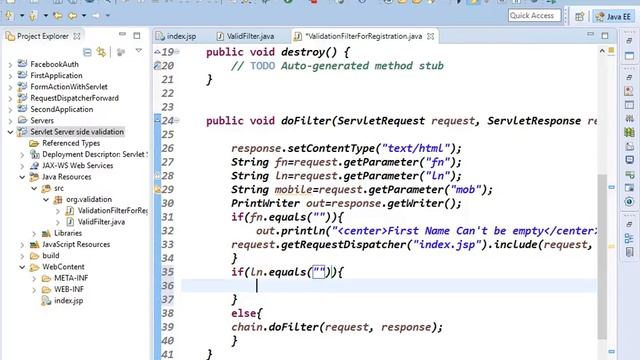Collapse the Java Resources node
Screen dimensions: 640x360
[x=22, y=177]
